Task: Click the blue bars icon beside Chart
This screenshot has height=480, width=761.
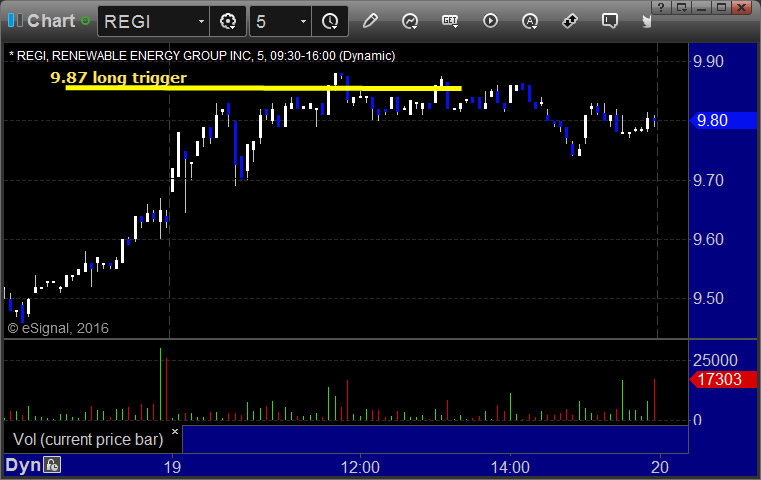Action: click(15, 21)
